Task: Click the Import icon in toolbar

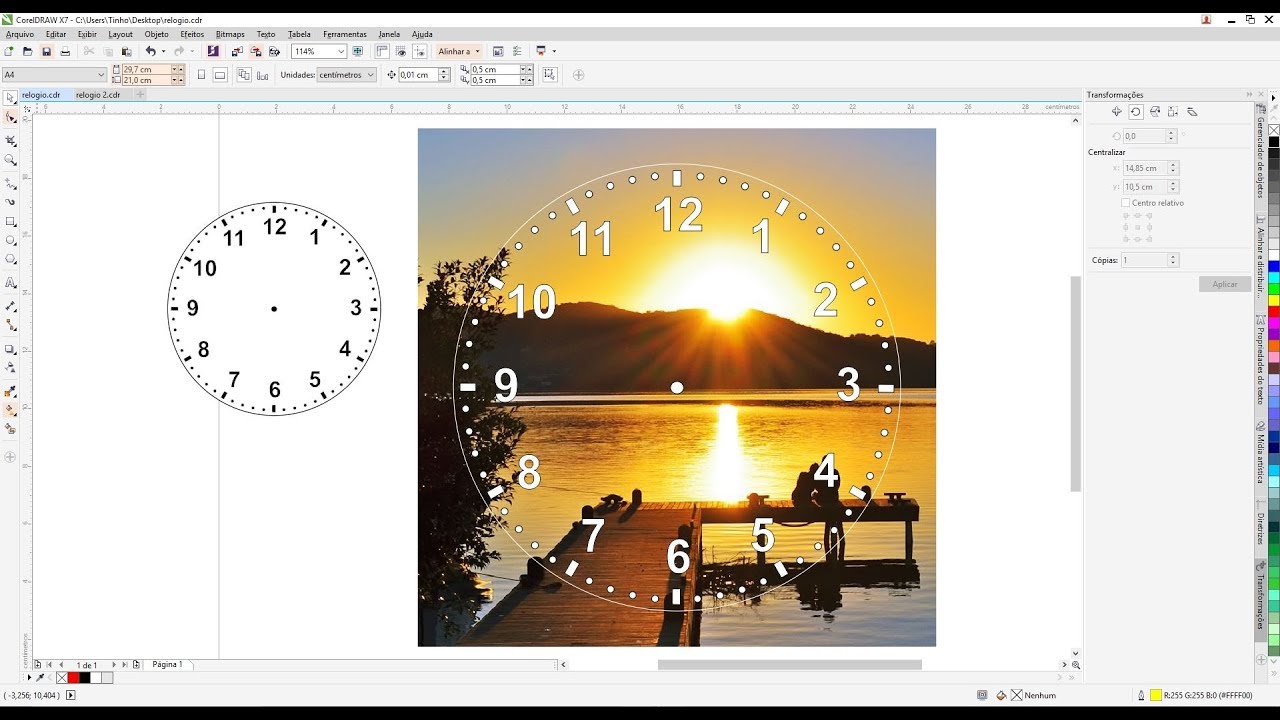Action: [x=237, y=51]
